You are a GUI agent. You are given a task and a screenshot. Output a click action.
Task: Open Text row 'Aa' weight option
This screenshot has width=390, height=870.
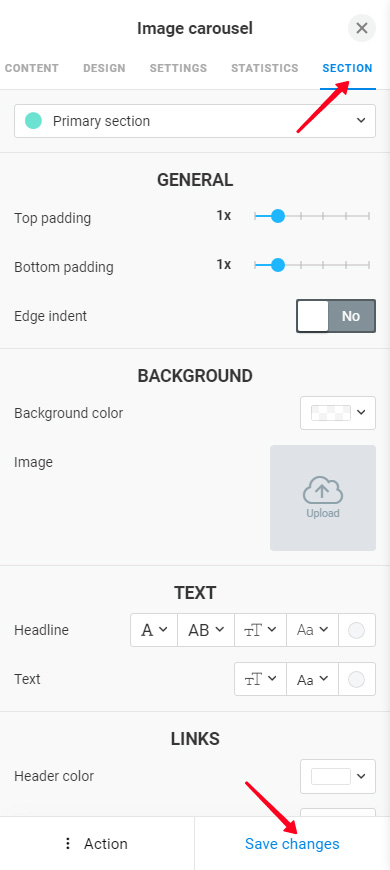(x=312, y=679)
